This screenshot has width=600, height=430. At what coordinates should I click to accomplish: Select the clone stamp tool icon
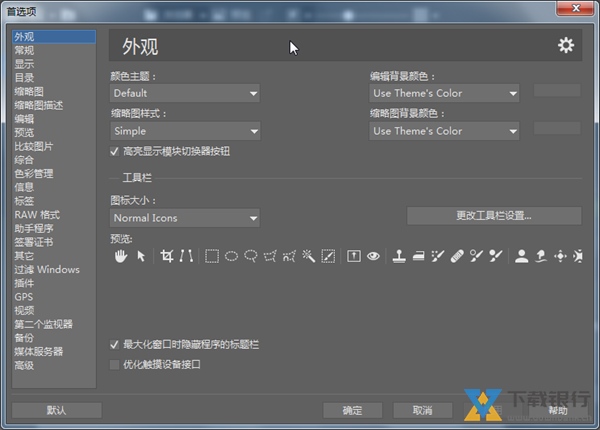(399, 256)
